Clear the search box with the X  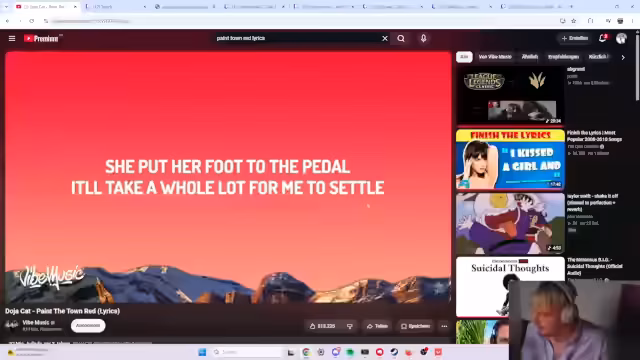click(385, 38)
